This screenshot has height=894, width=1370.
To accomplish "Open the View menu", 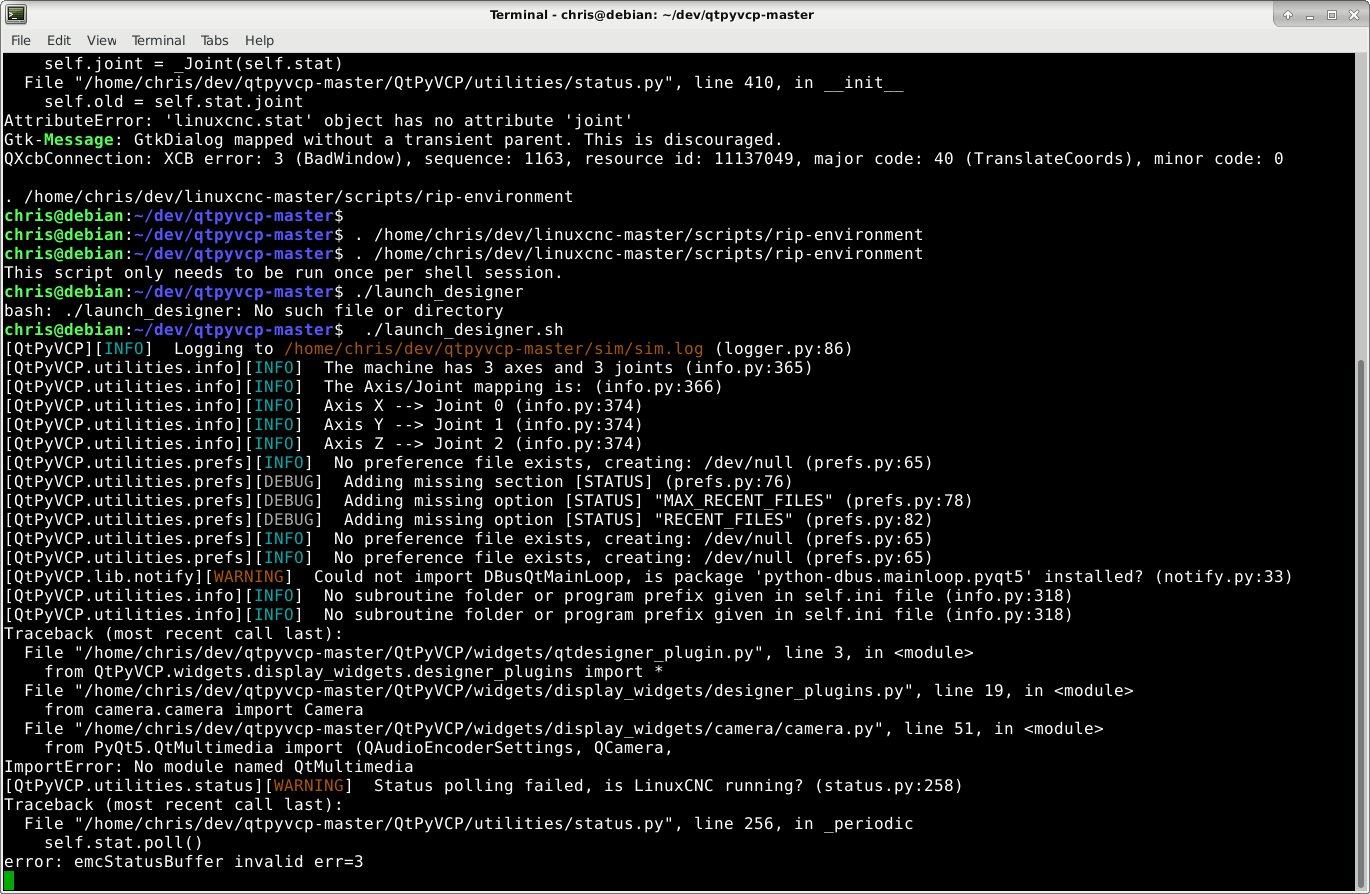I will (102, 40).
